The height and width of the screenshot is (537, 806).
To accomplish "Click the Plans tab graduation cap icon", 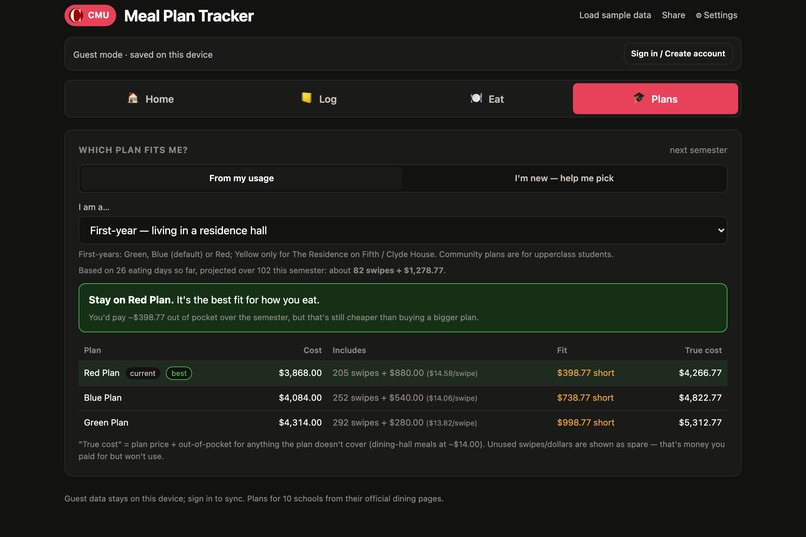I will coord(638,98).
